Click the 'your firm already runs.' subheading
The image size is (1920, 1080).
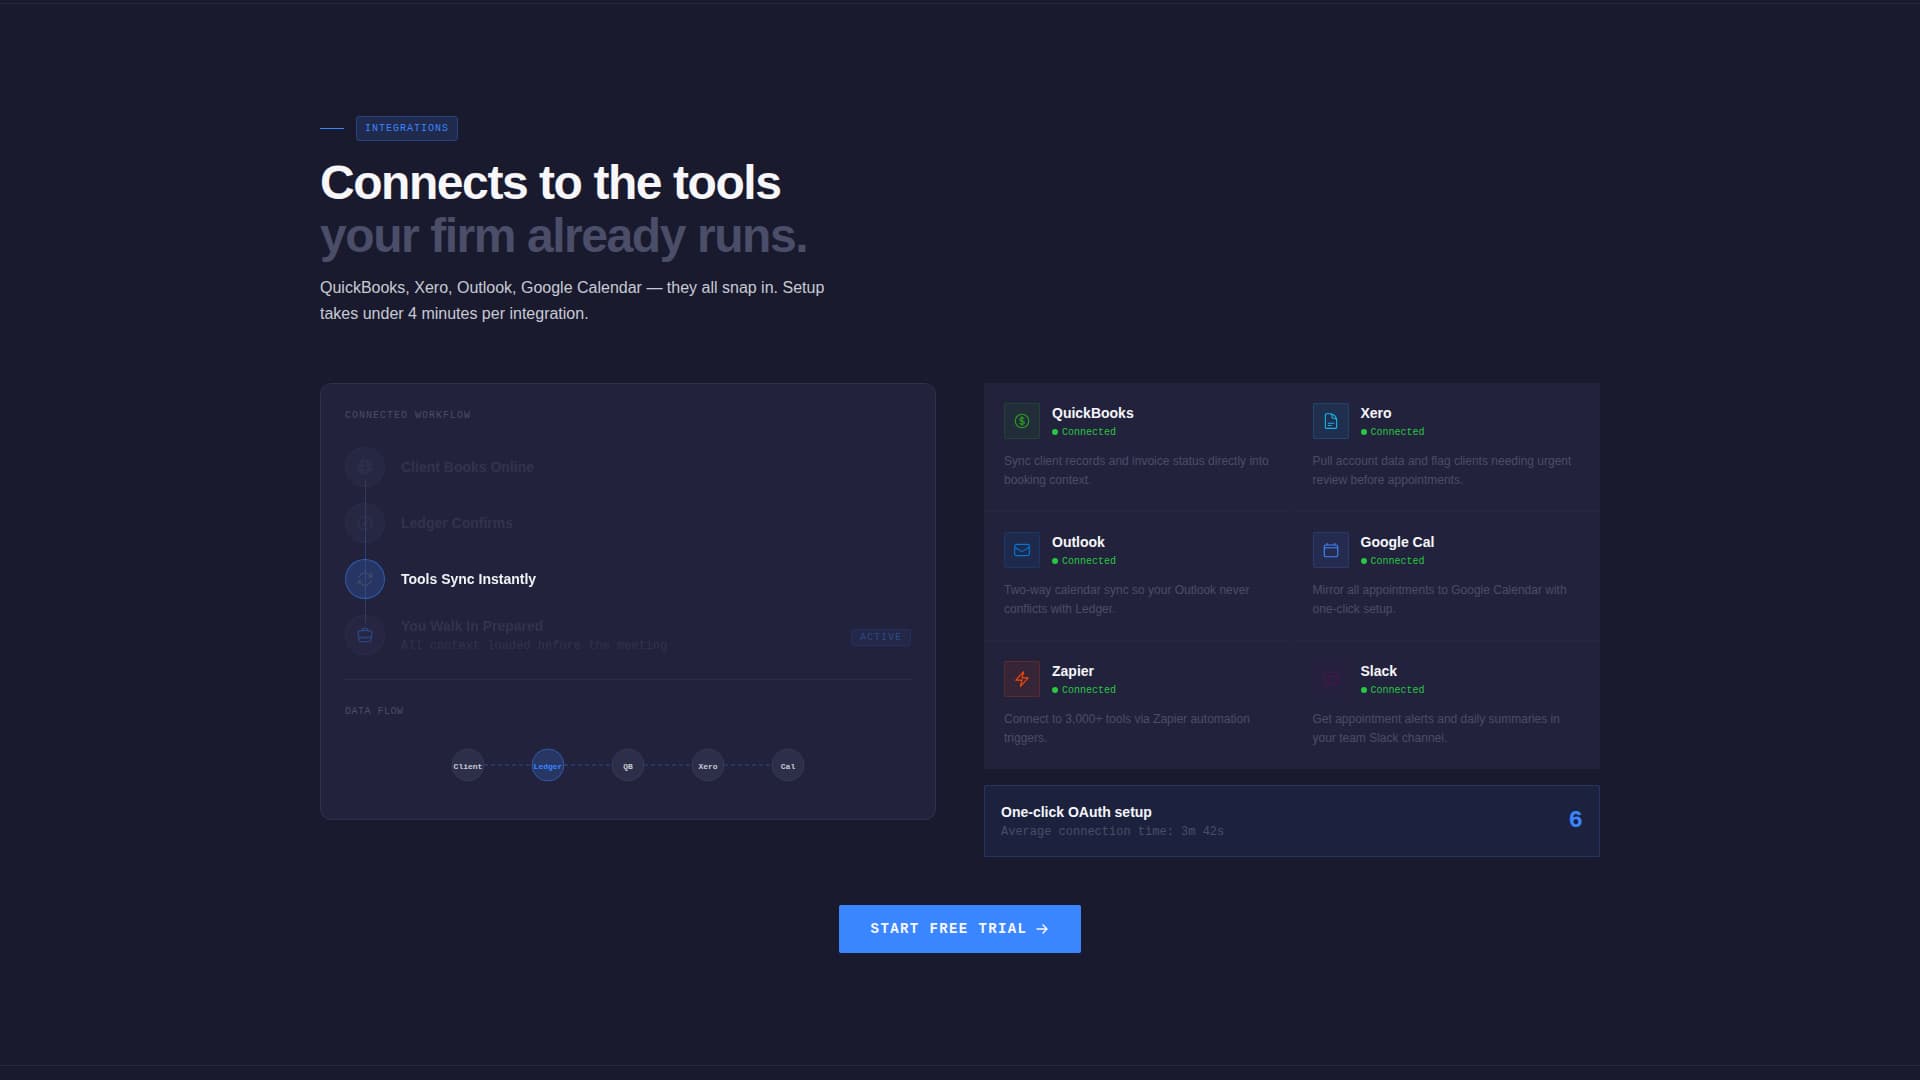point(563,236)
